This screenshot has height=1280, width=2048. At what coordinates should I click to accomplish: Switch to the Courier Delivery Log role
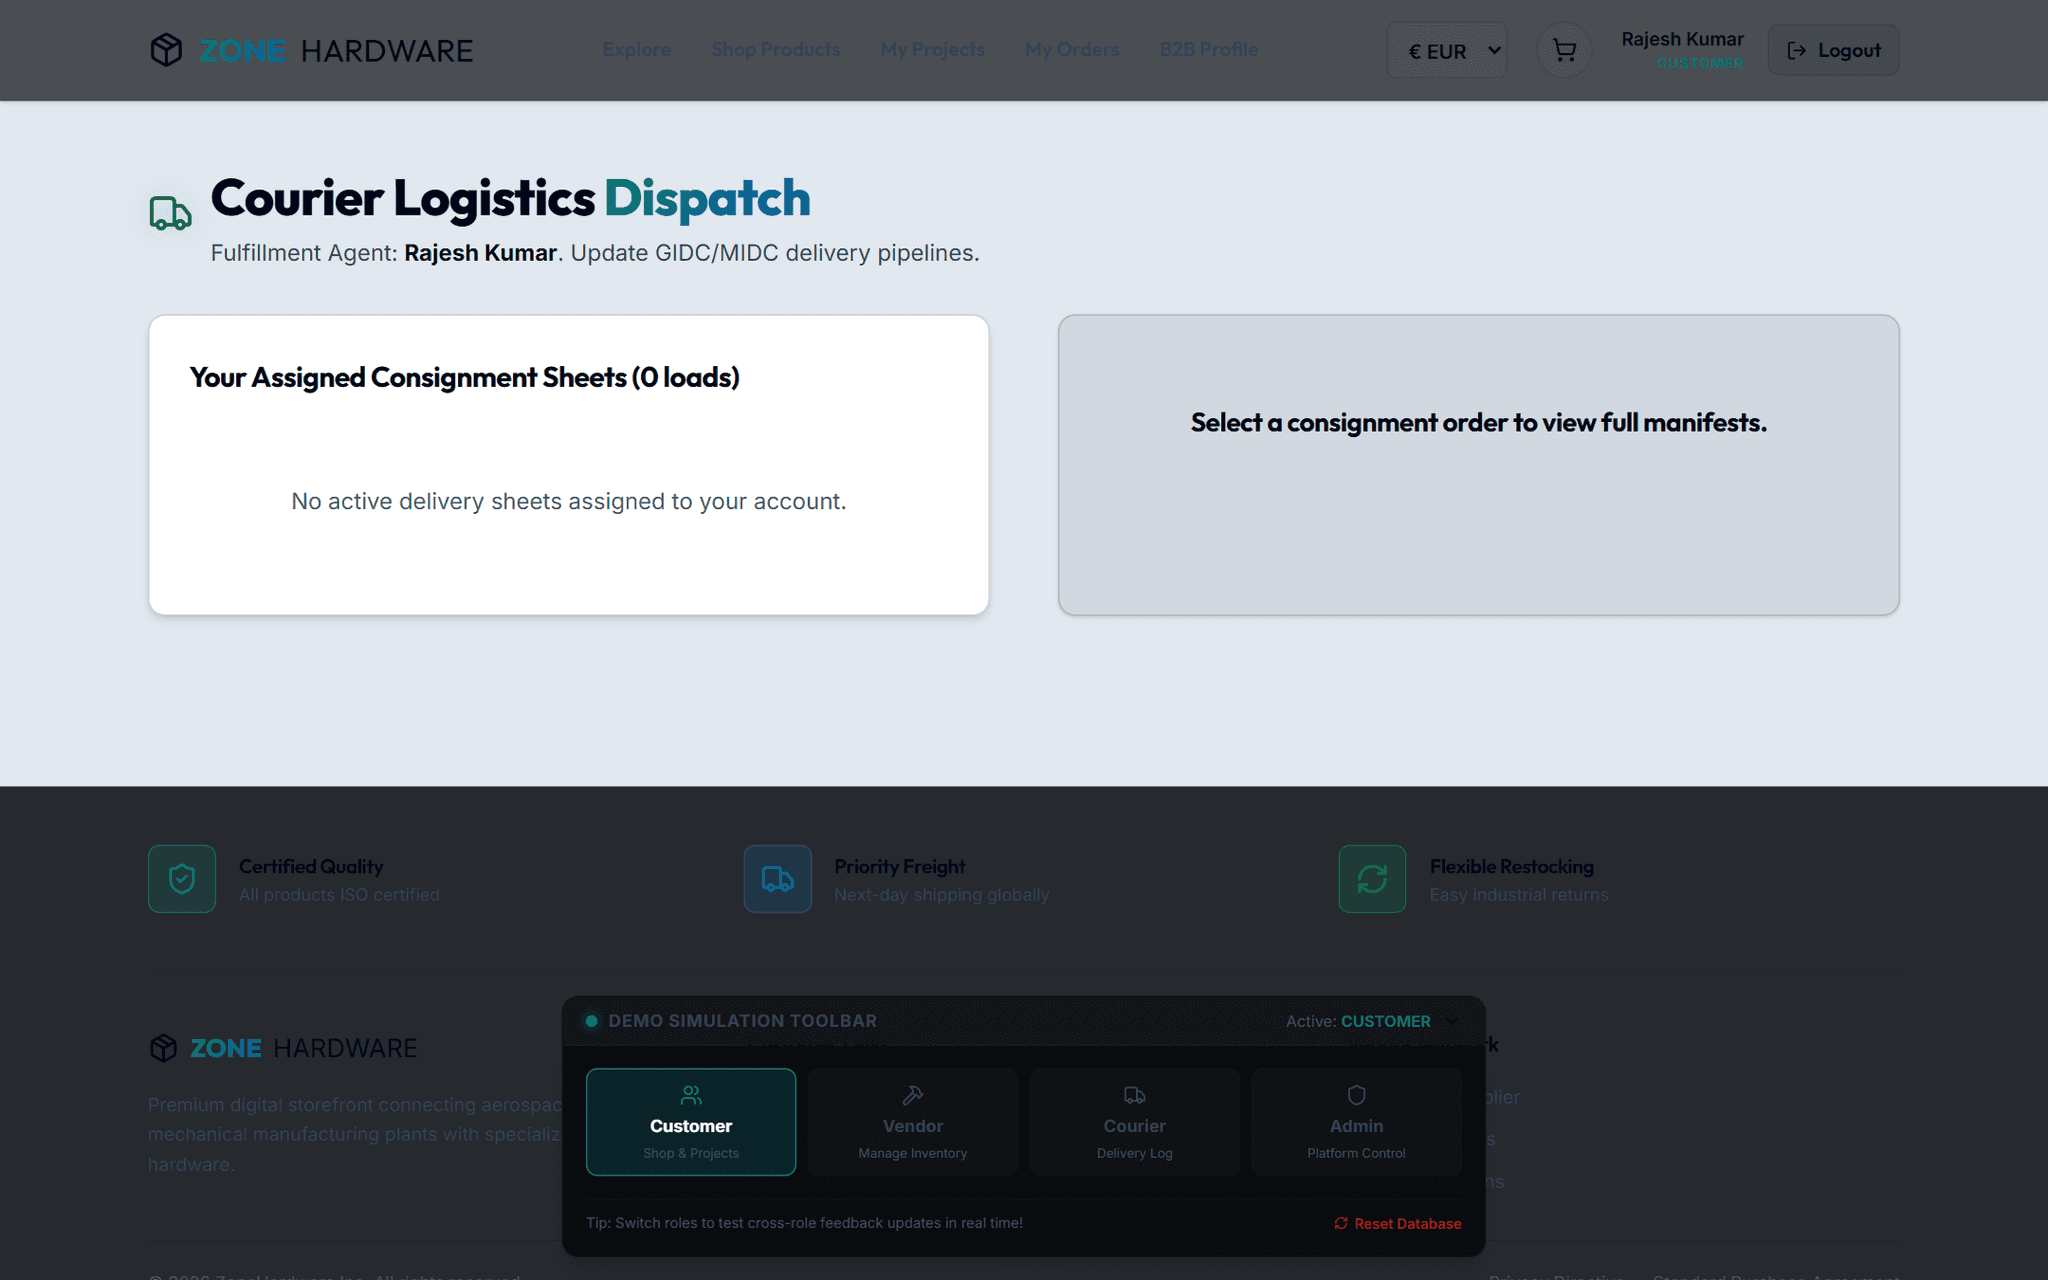[x=1134, y=1122]
